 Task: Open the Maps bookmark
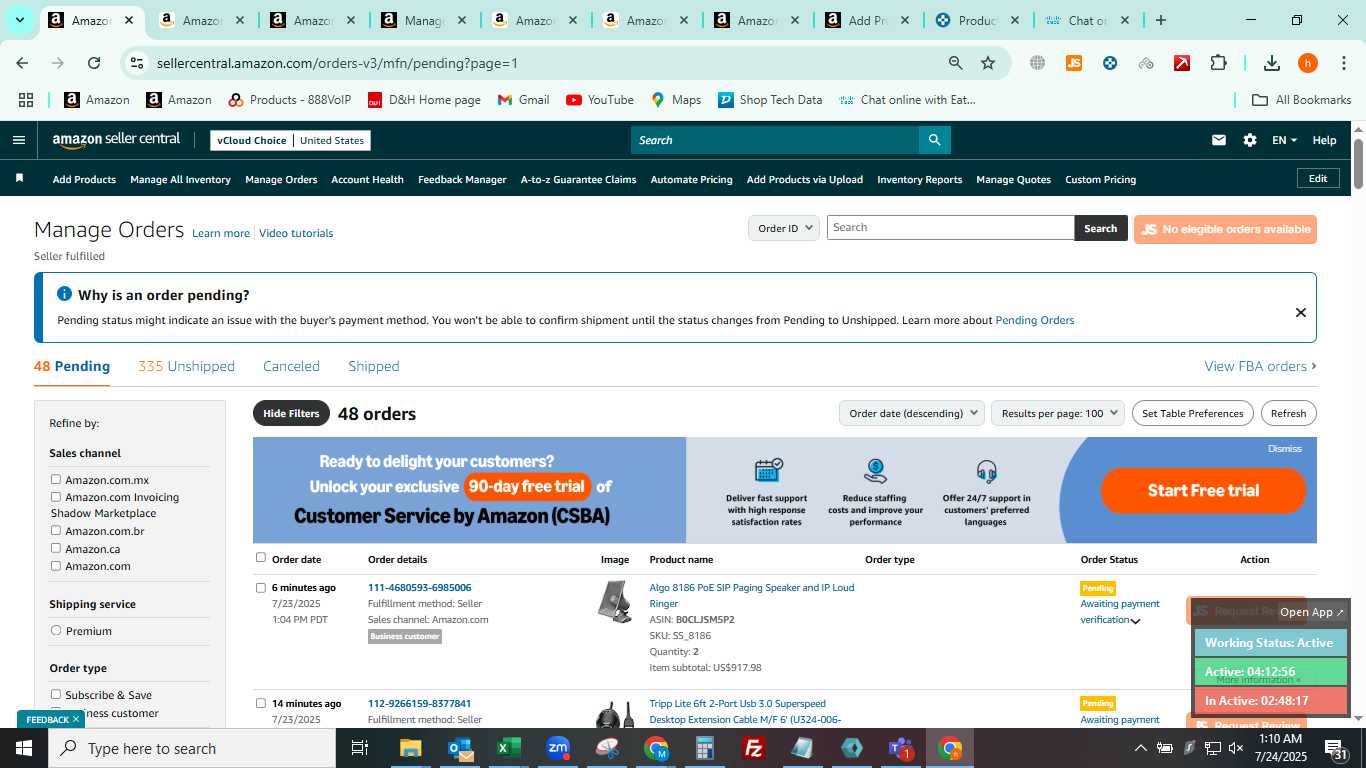click(676, 100)
